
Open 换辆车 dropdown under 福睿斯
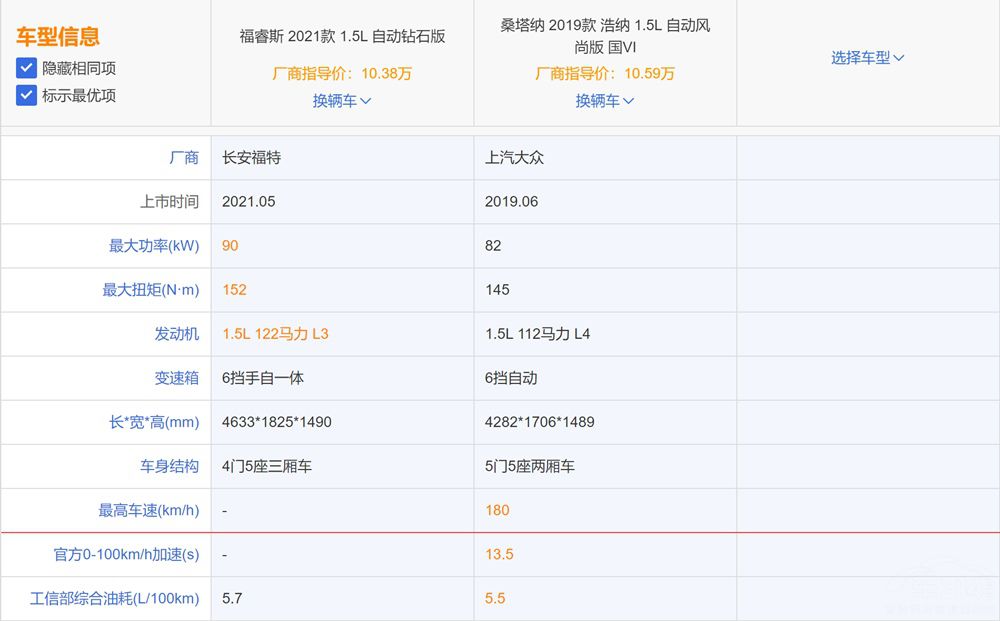click(x=342, y=101)
